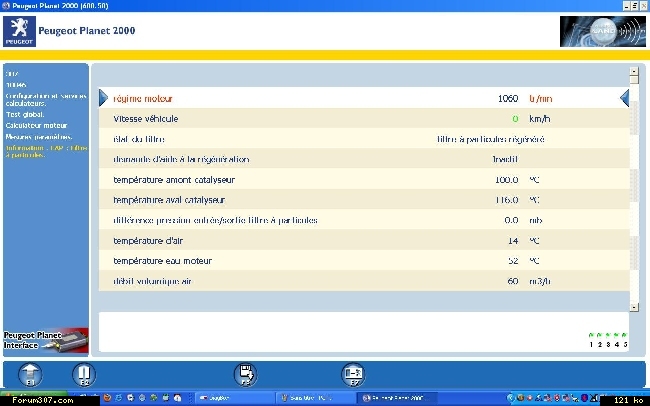Screen dimensions: 650x406
Task: Open 'Mesures paramètres.' in the sidebar
Action: click(39, 136)
